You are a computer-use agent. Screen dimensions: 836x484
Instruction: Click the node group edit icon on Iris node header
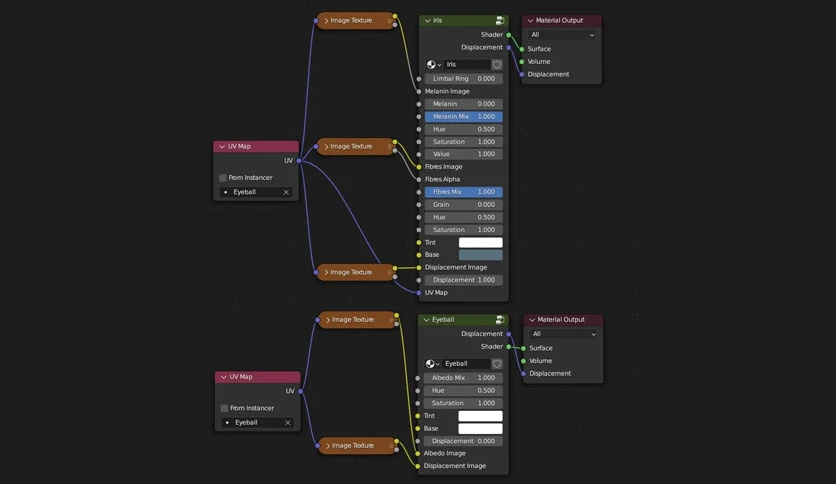tap(500, 20)
